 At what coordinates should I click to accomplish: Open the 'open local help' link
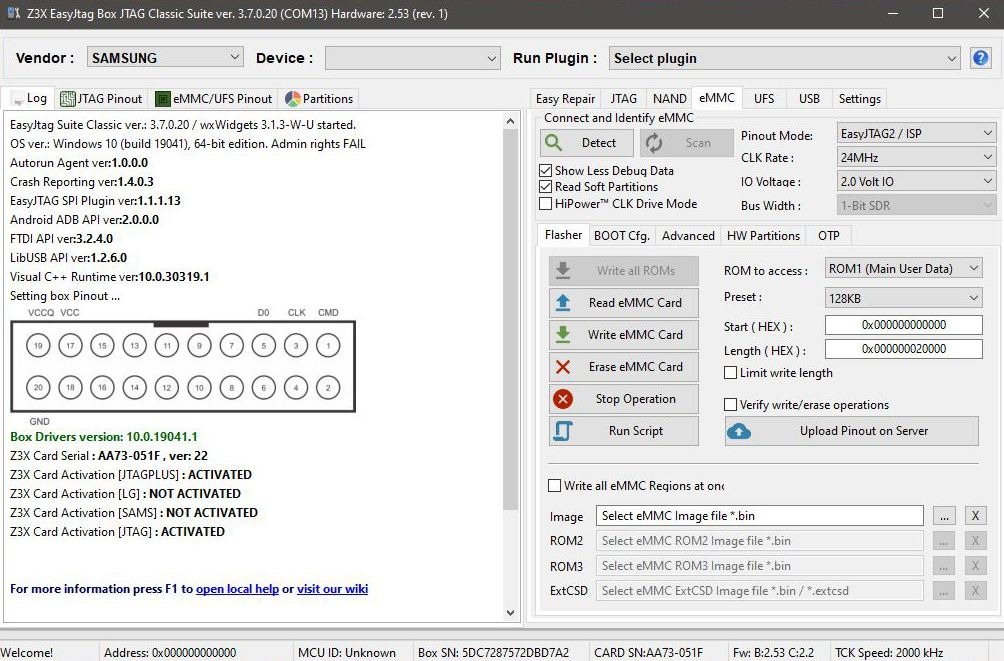click(238, 589)
